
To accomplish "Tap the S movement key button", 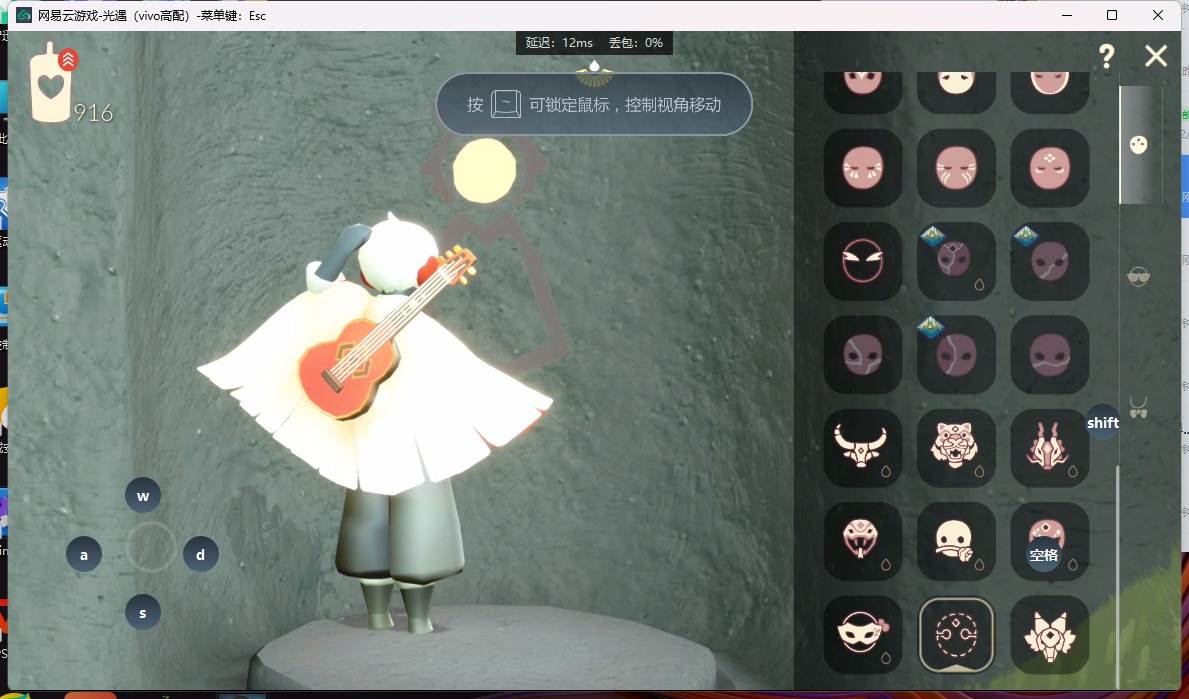I will coord(143,613).
